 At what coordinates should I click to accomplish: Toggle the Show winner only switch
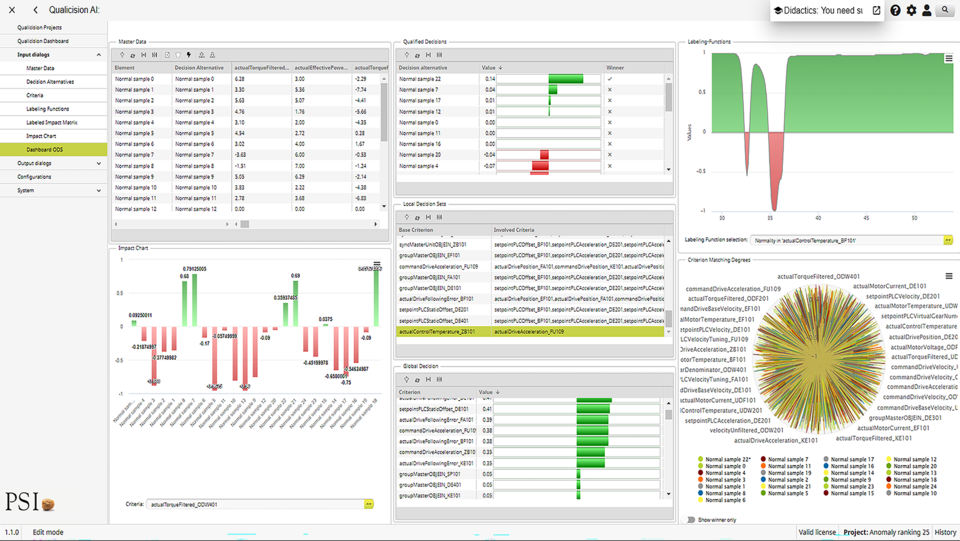point(691,520)
